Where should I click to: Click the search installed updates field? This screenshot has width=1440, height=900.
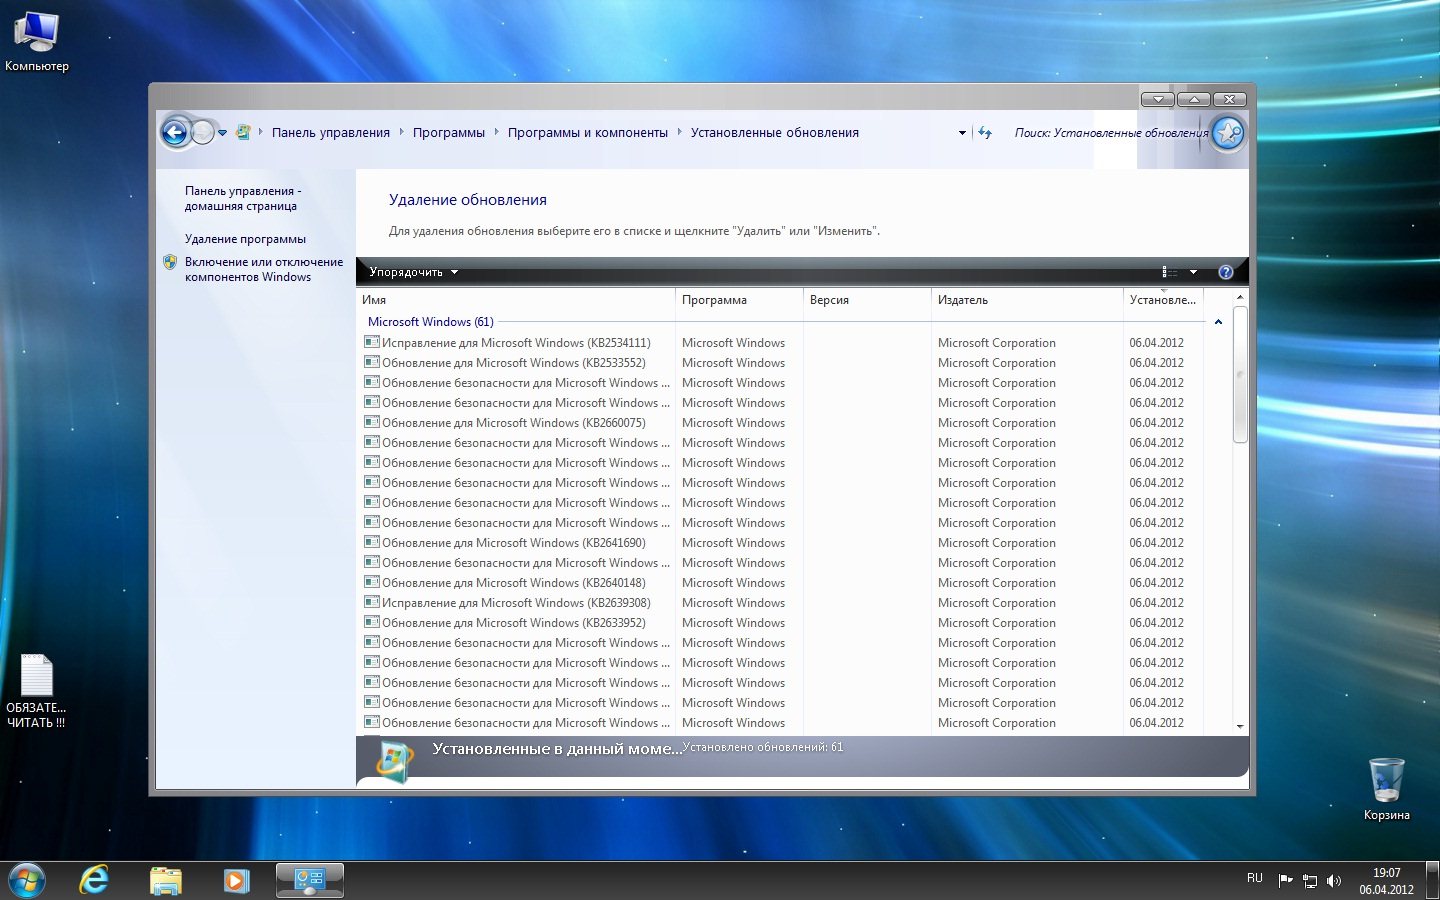coord(1108,133)
